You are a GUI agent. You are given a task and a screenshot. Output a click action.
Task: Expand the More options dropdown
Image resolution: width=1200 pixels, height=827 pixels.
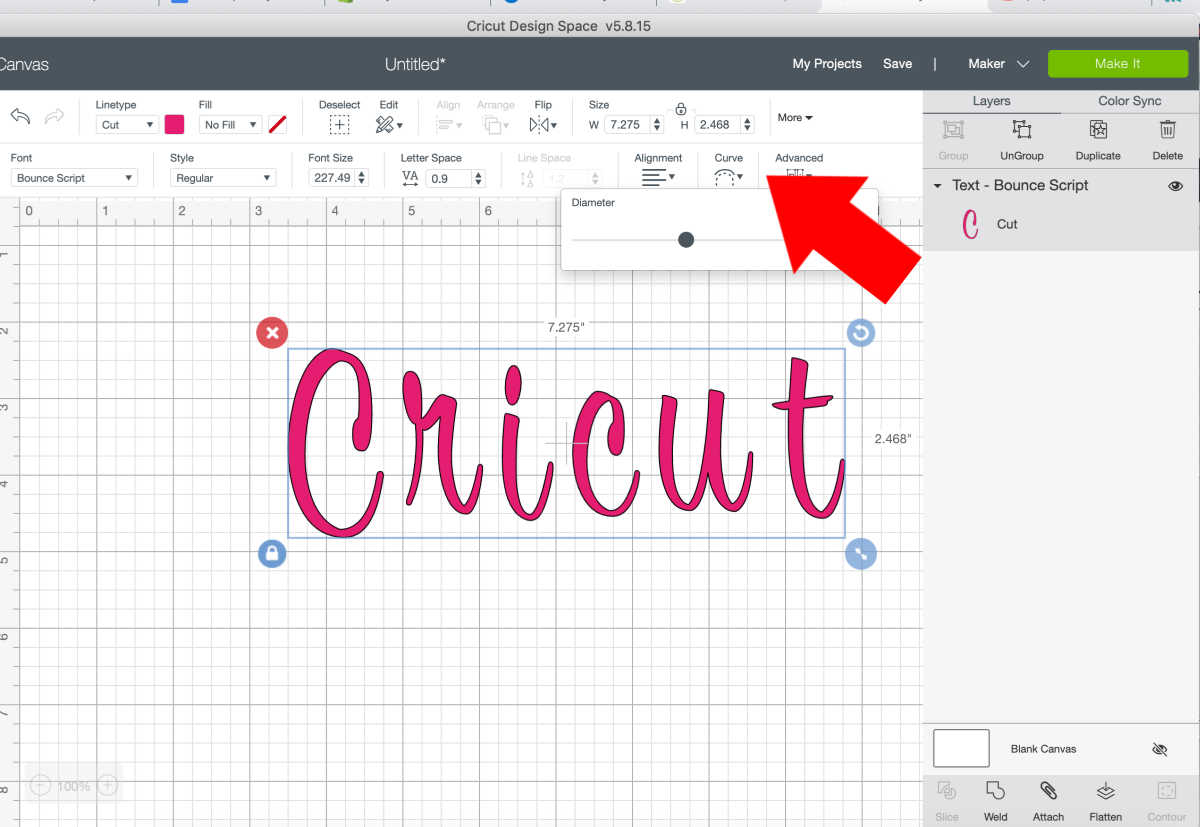click(794, 117)
